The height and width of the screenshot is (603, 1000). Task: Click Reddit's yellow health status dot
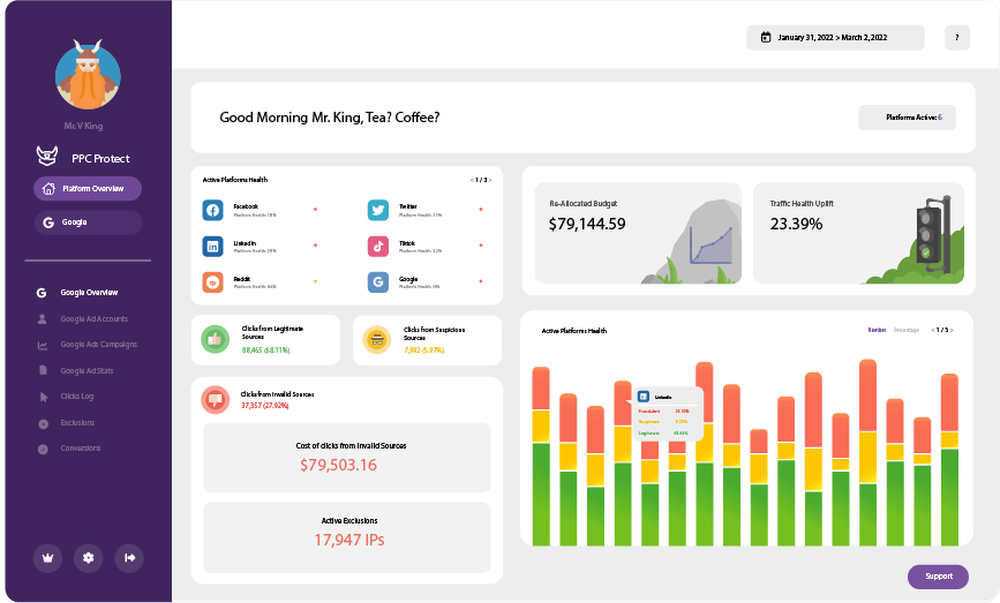pos(315,281)
